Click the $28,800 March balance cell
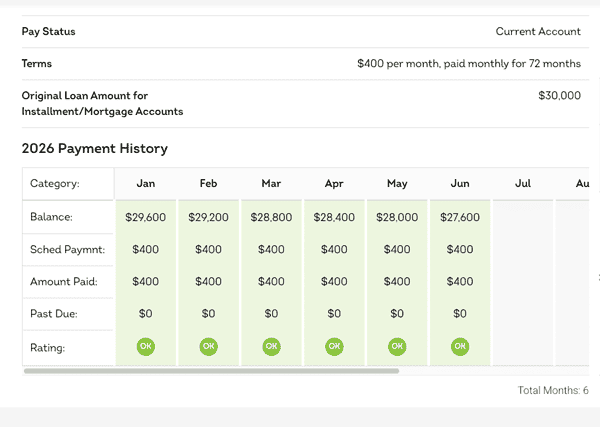Image resolution: width=600 pixels, height=427 pixels. tap(271, 217)
